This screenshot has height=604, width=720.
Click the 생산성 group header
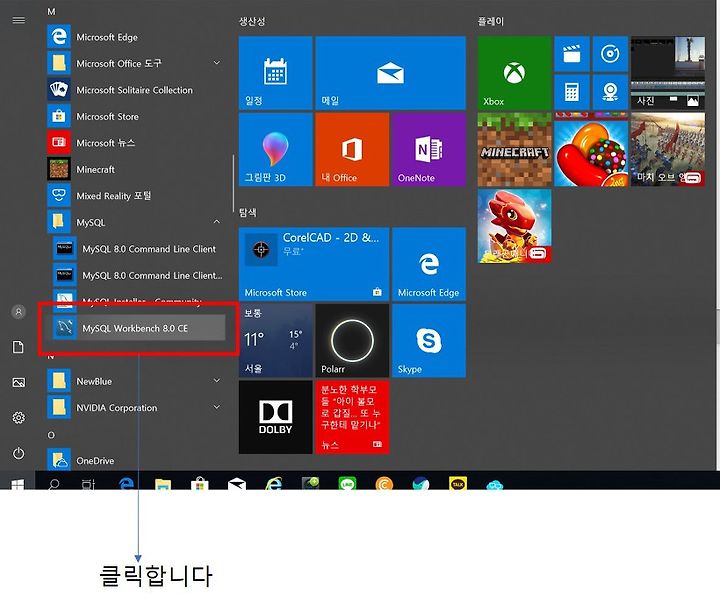(252, 21)
